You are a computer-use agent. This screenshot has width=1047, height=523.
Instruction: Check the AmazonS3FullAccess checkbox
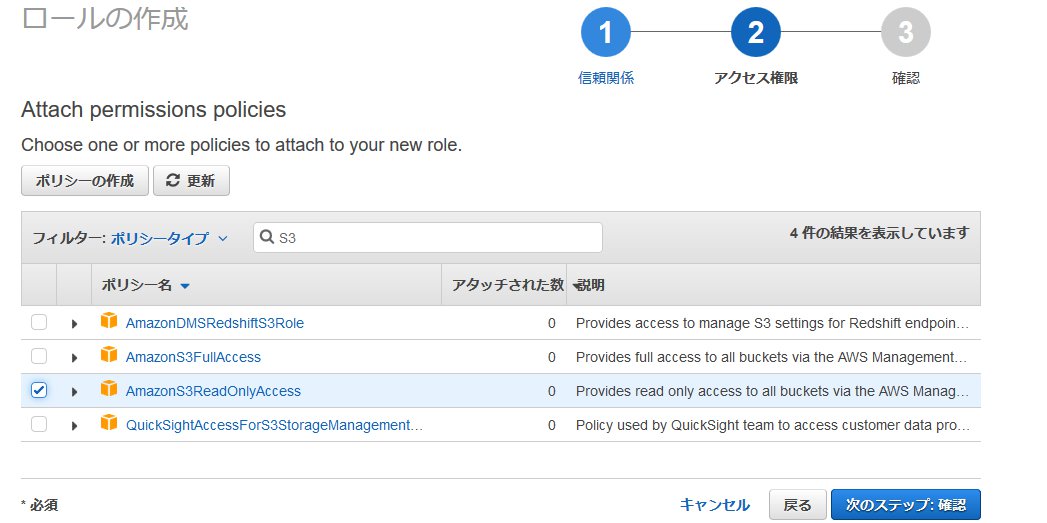coord(39,357)
